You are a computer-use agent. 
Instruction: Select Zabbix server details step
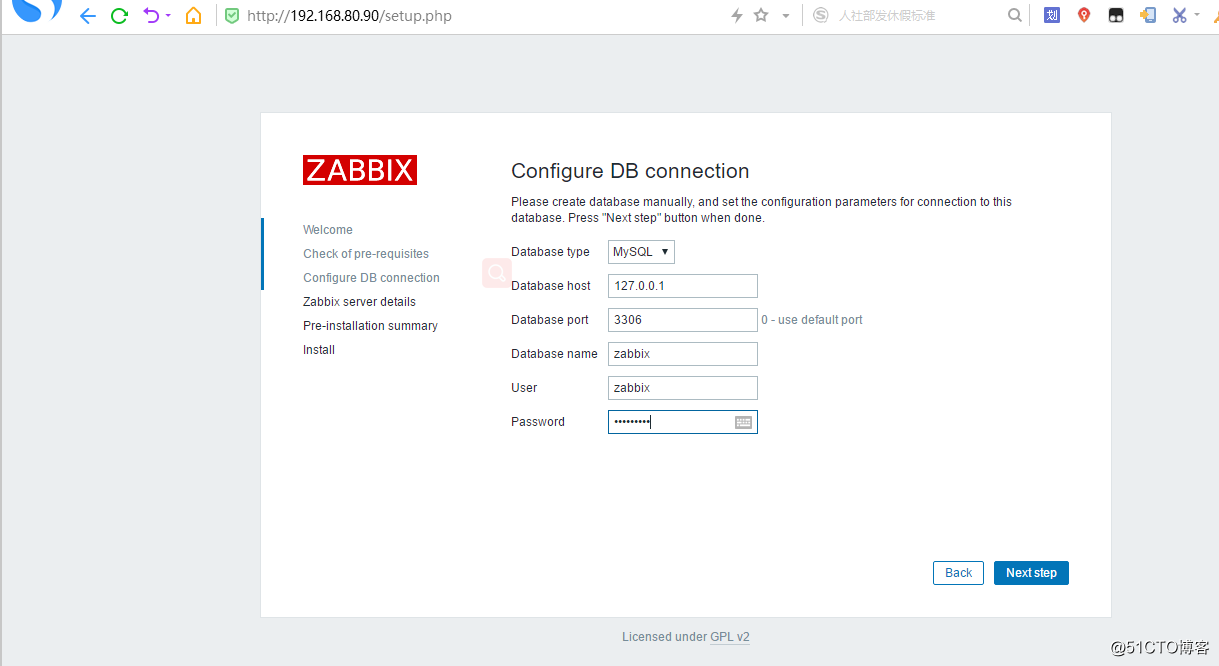tap(359, 302)
